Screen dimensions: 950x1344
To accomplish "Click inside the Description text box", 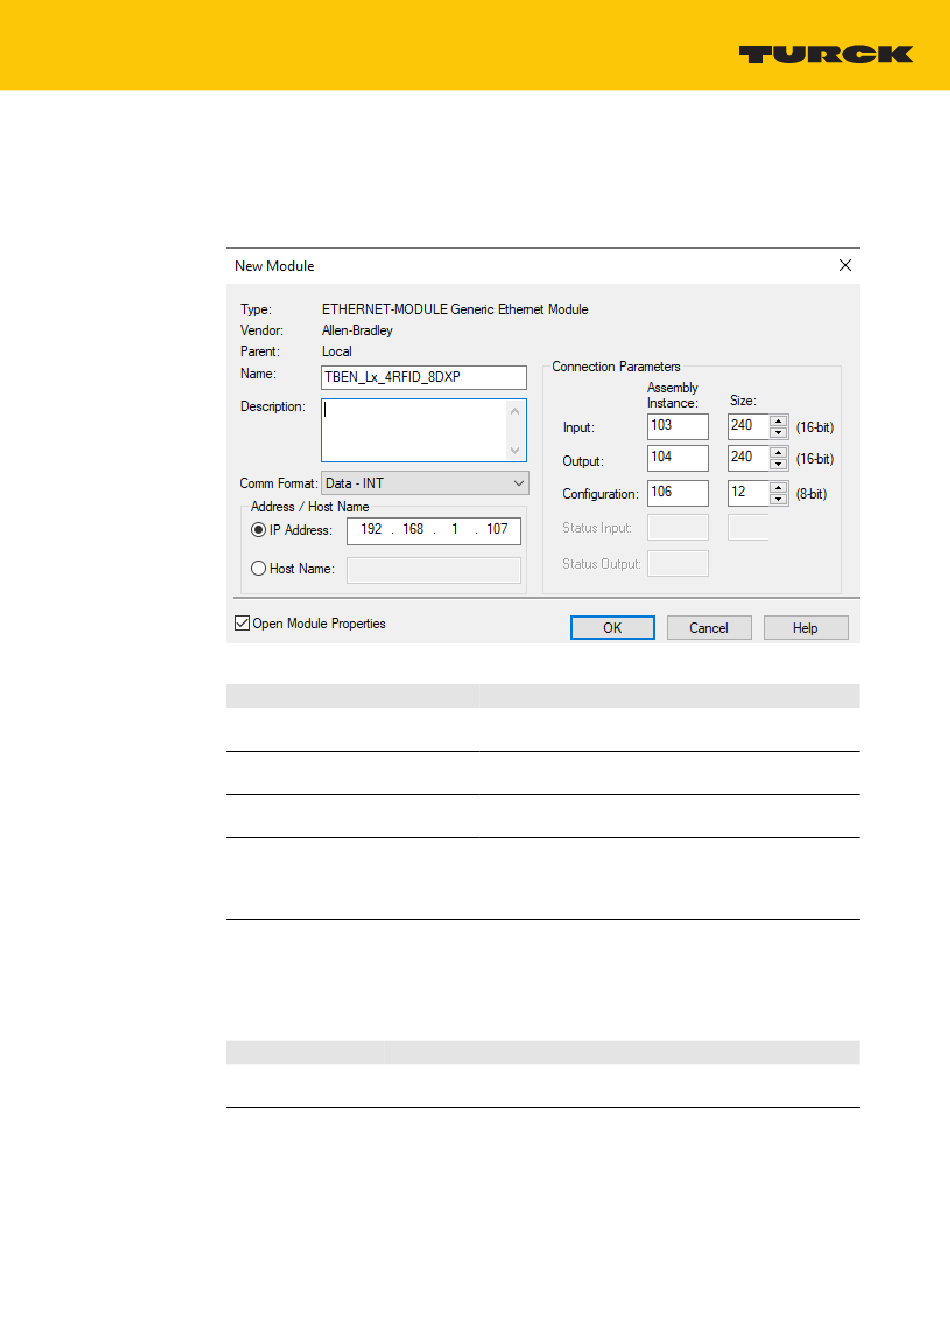I will pyautogui.click(x=414, y=430).
